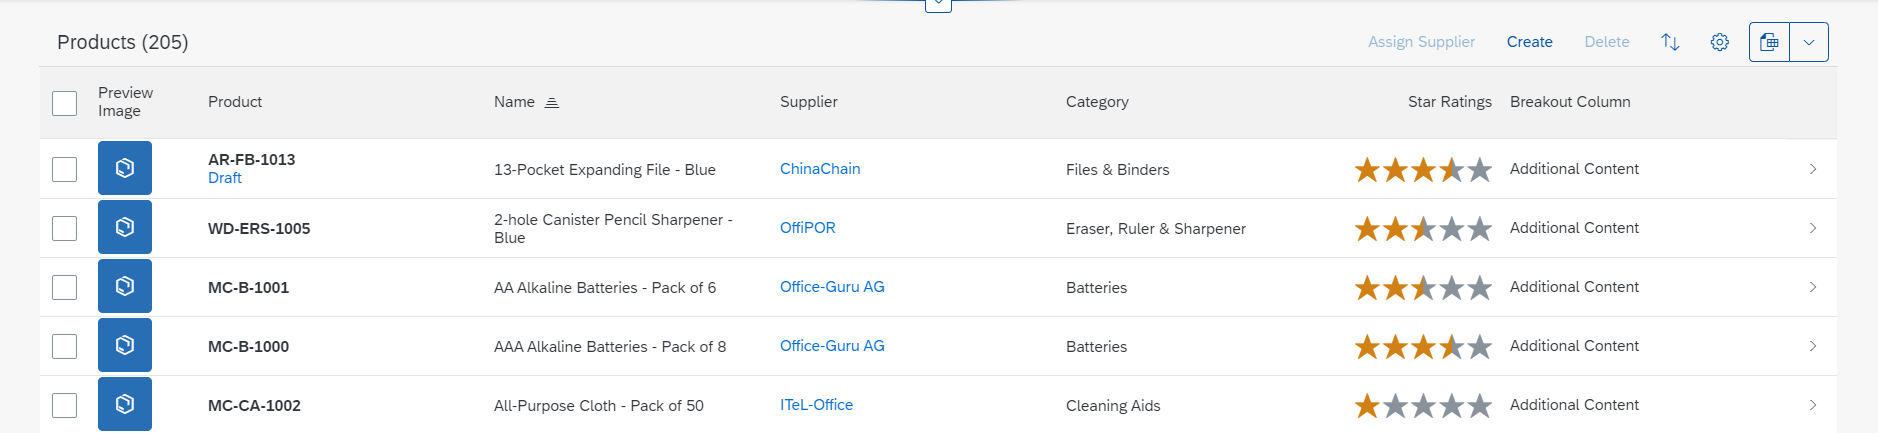Check the row checkbox for AR-FB-1013
Viewport: 1878px width, 433px height.
tap(64, 169)
